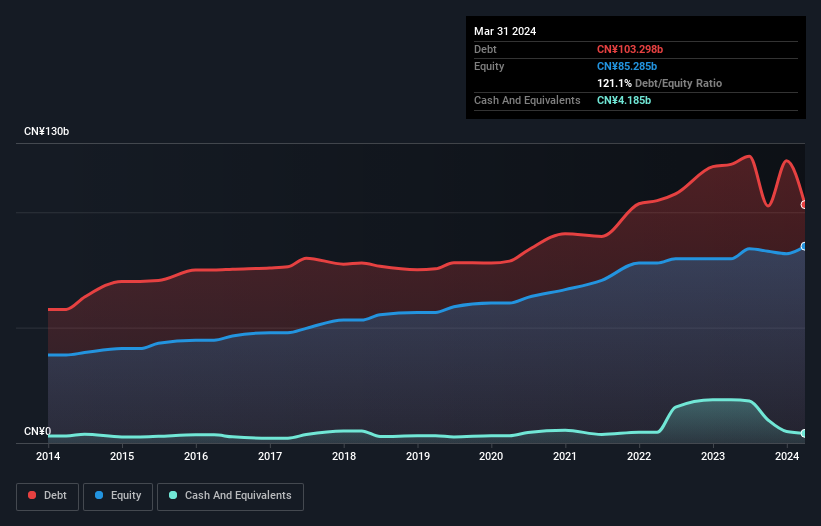Screen dimensions: 821x526
Task: Click the 2022 x-axis label
Action: (x=639, y=456)
